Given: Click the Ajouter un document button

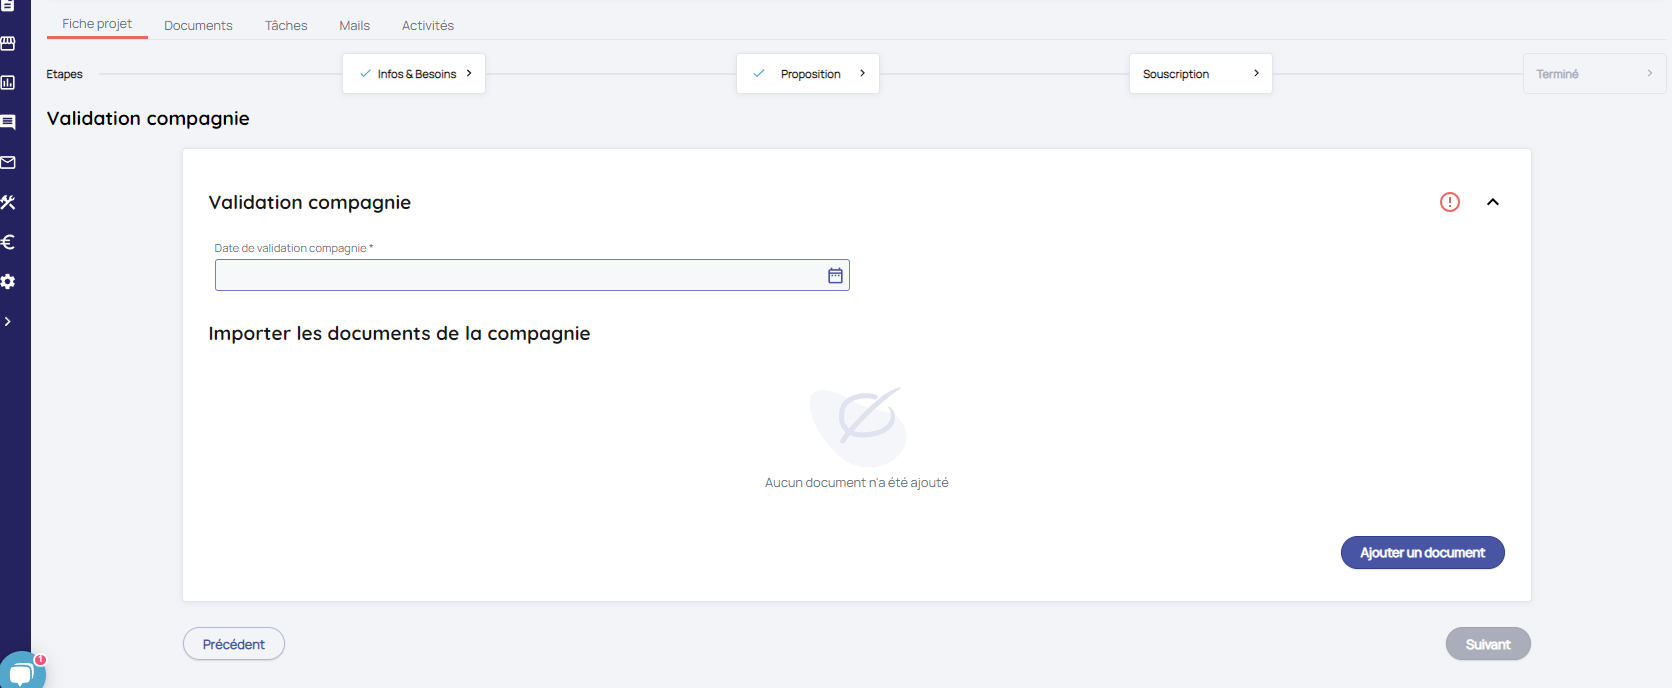Looking at the screenshot, I should tap(1422, 552).
